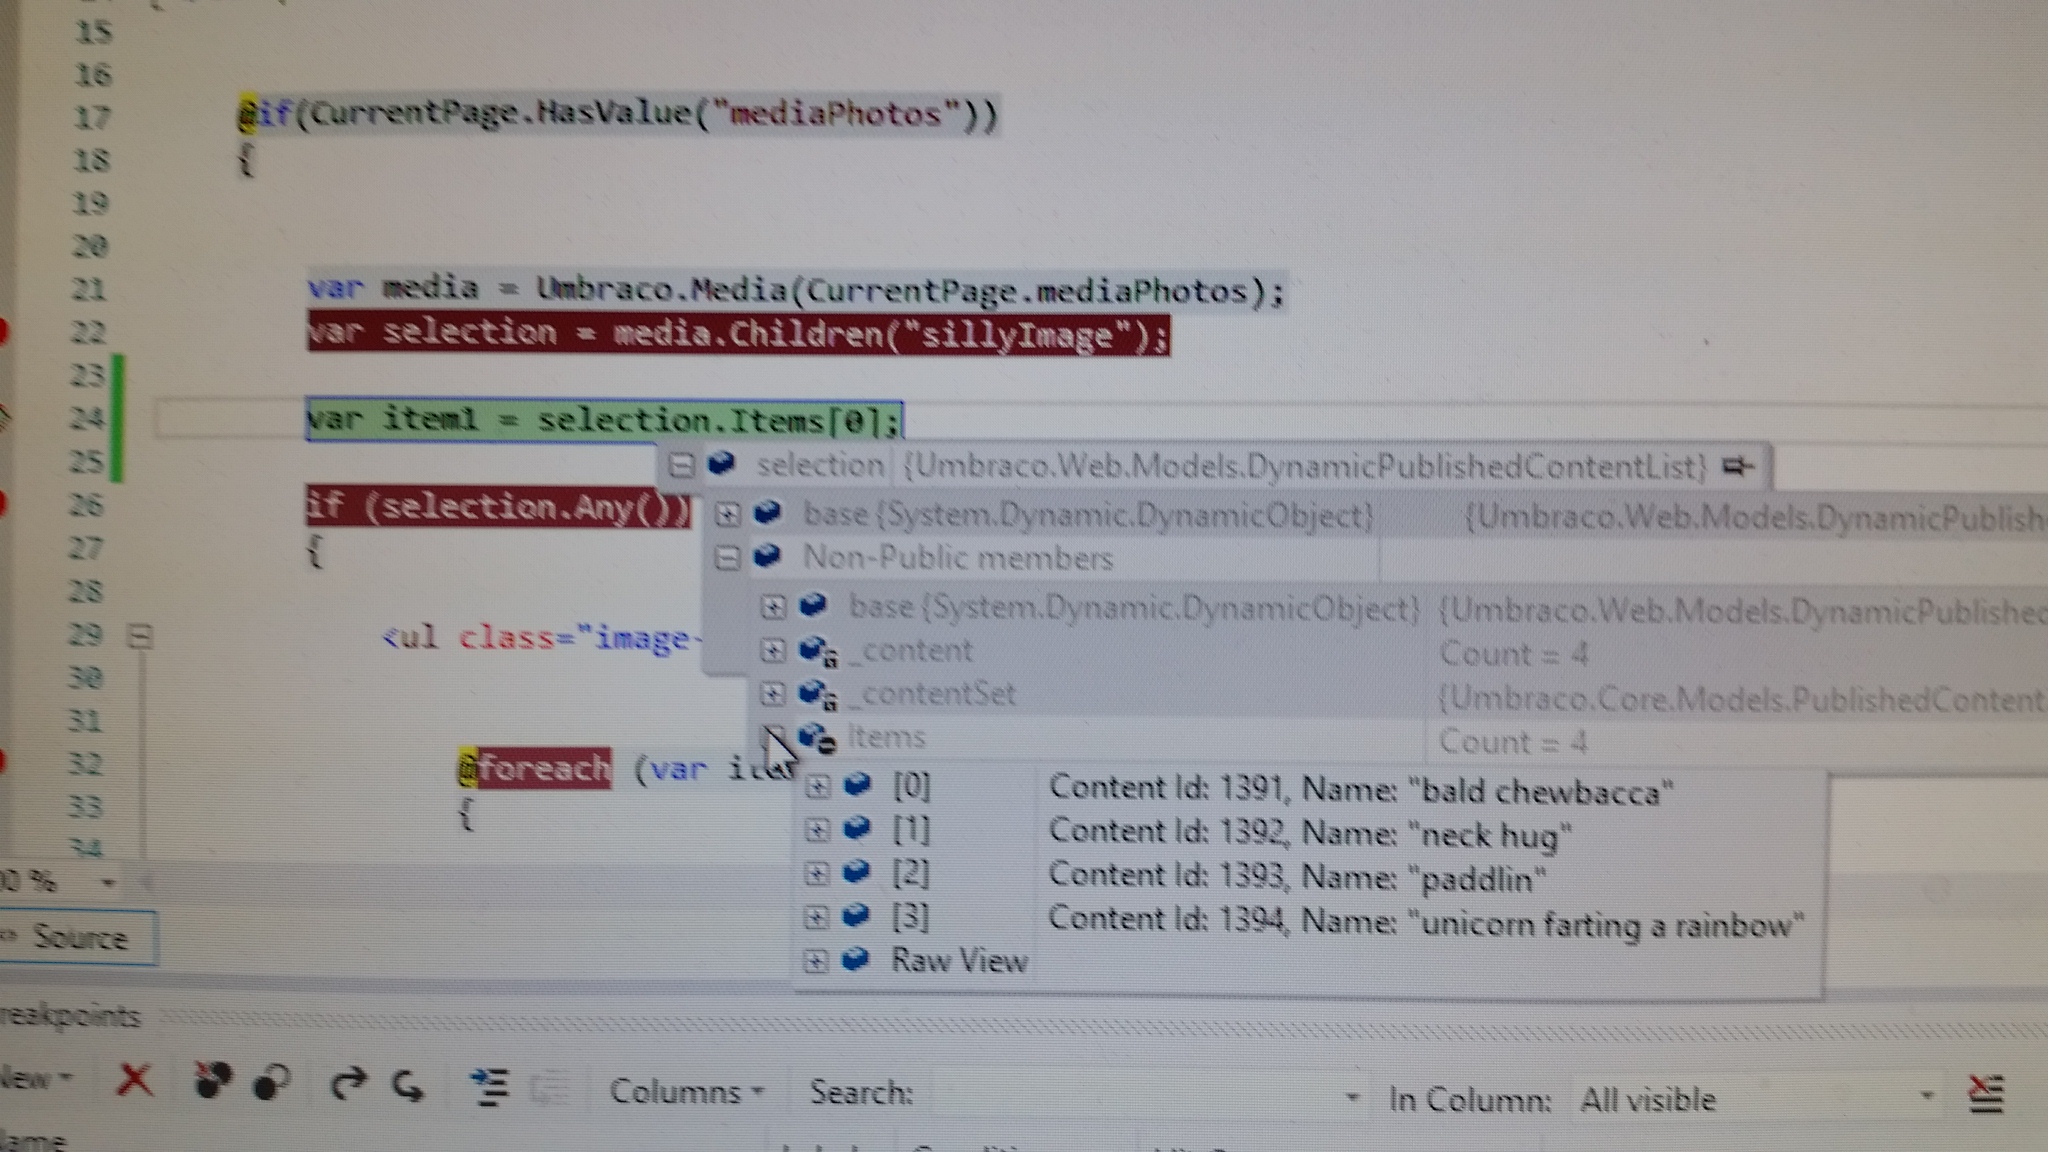This screenshot has height=1152, width=2048.
Task: Open the In Column 'All visible' dropdown
Action: click(x=1755, y=1099)
